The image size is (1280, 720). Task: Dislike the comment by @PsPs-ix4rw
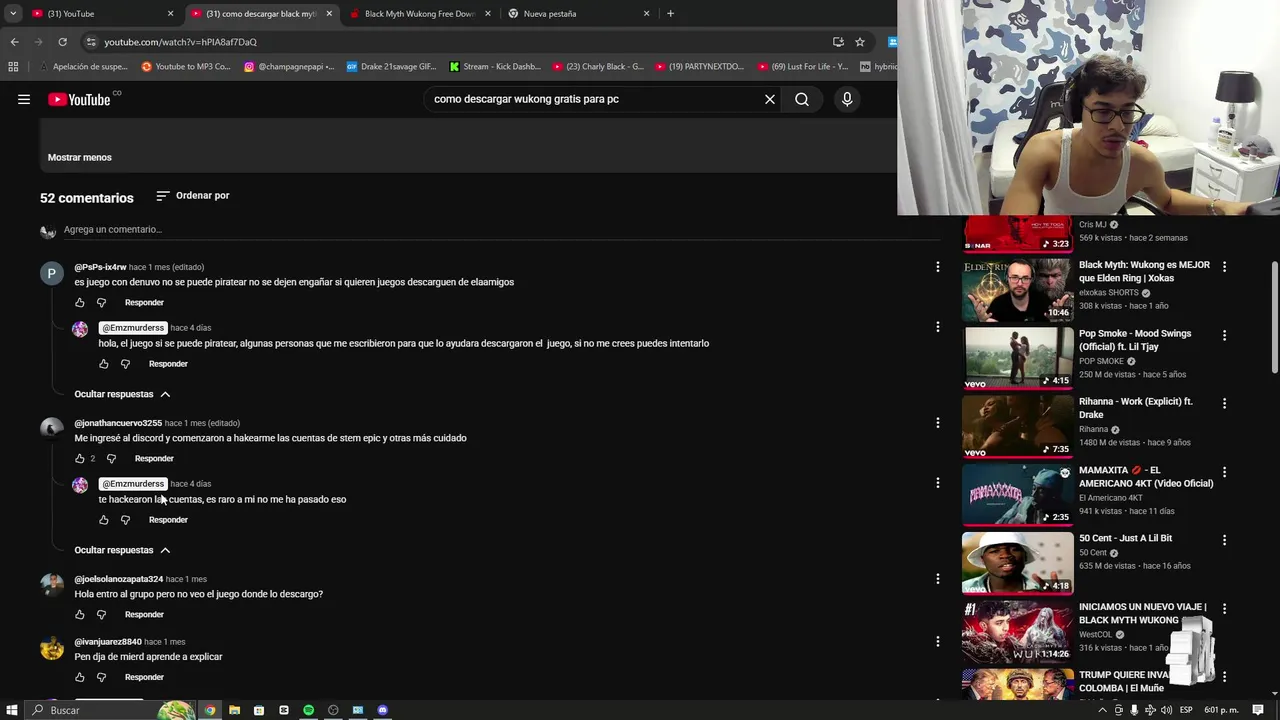(101, 302)
